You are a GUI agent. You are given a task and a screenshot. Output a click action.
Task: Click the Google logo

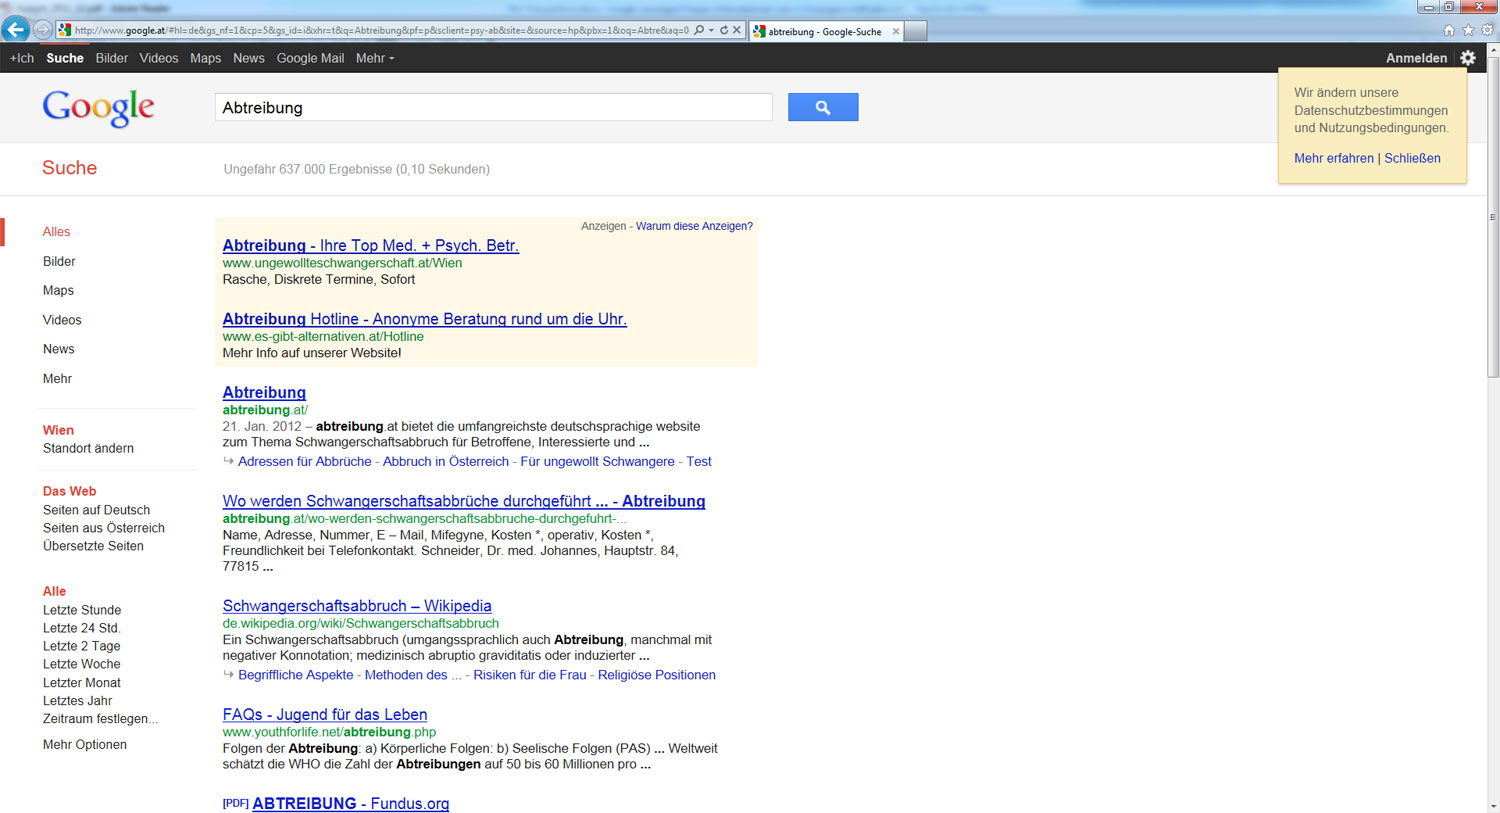[x=98, y=107]
